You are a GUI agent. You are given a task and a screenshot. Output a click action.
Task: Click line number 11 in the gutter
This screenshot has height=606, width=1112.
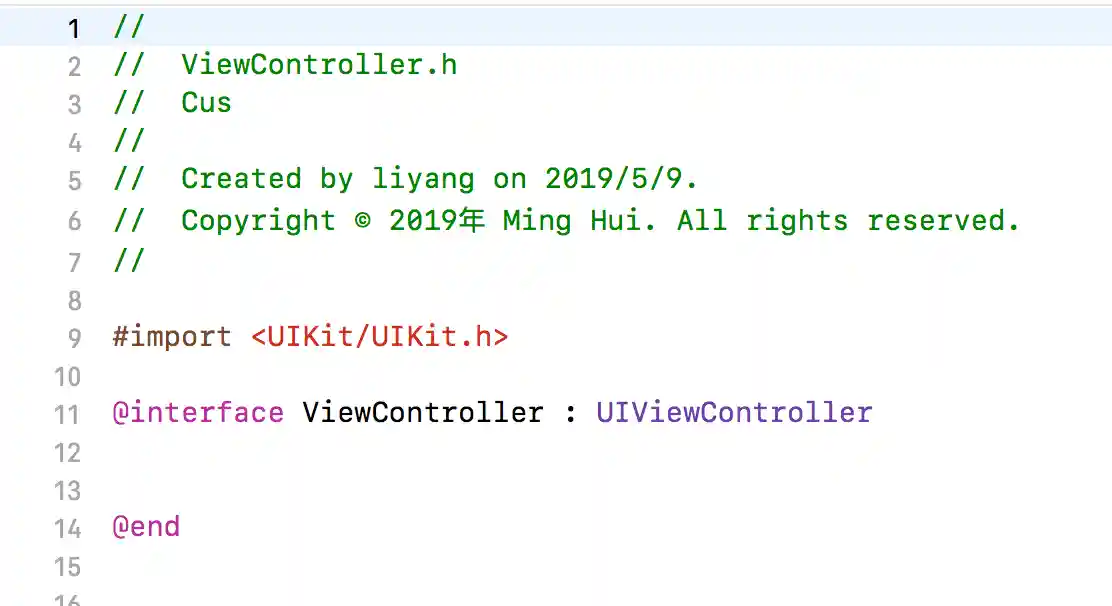coord(67,415)
